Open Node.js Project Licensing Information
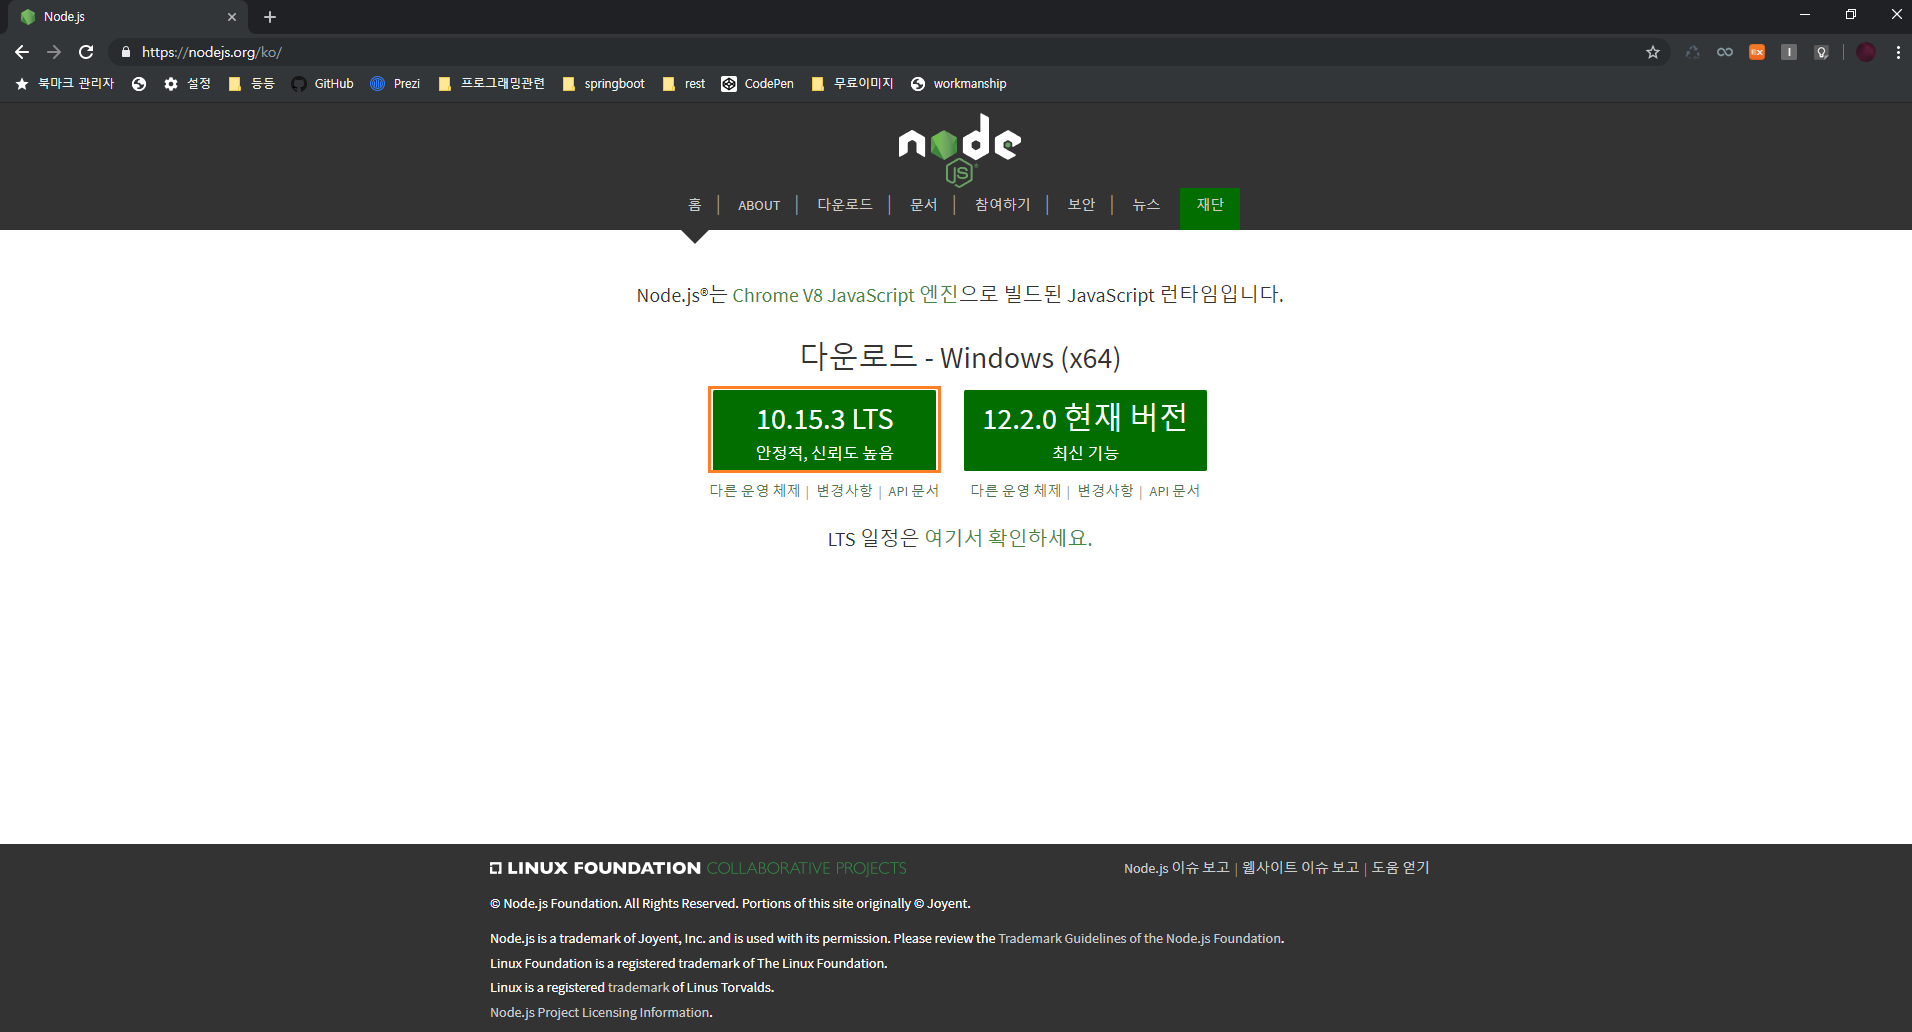 pos(599,1013)
